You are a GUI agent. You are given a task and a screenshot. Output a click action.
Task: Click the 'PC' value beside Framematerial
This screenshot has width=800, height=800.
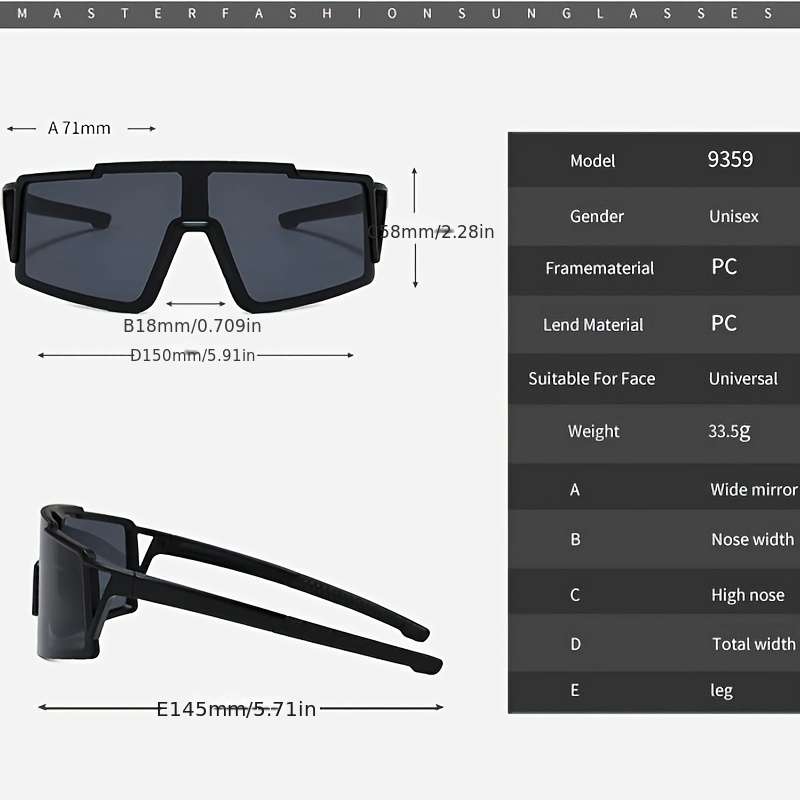point(724,267)
